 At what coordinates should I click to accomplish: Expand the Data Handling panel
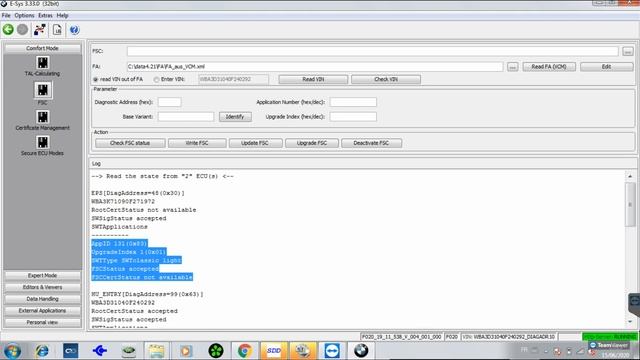click(42, 299)
